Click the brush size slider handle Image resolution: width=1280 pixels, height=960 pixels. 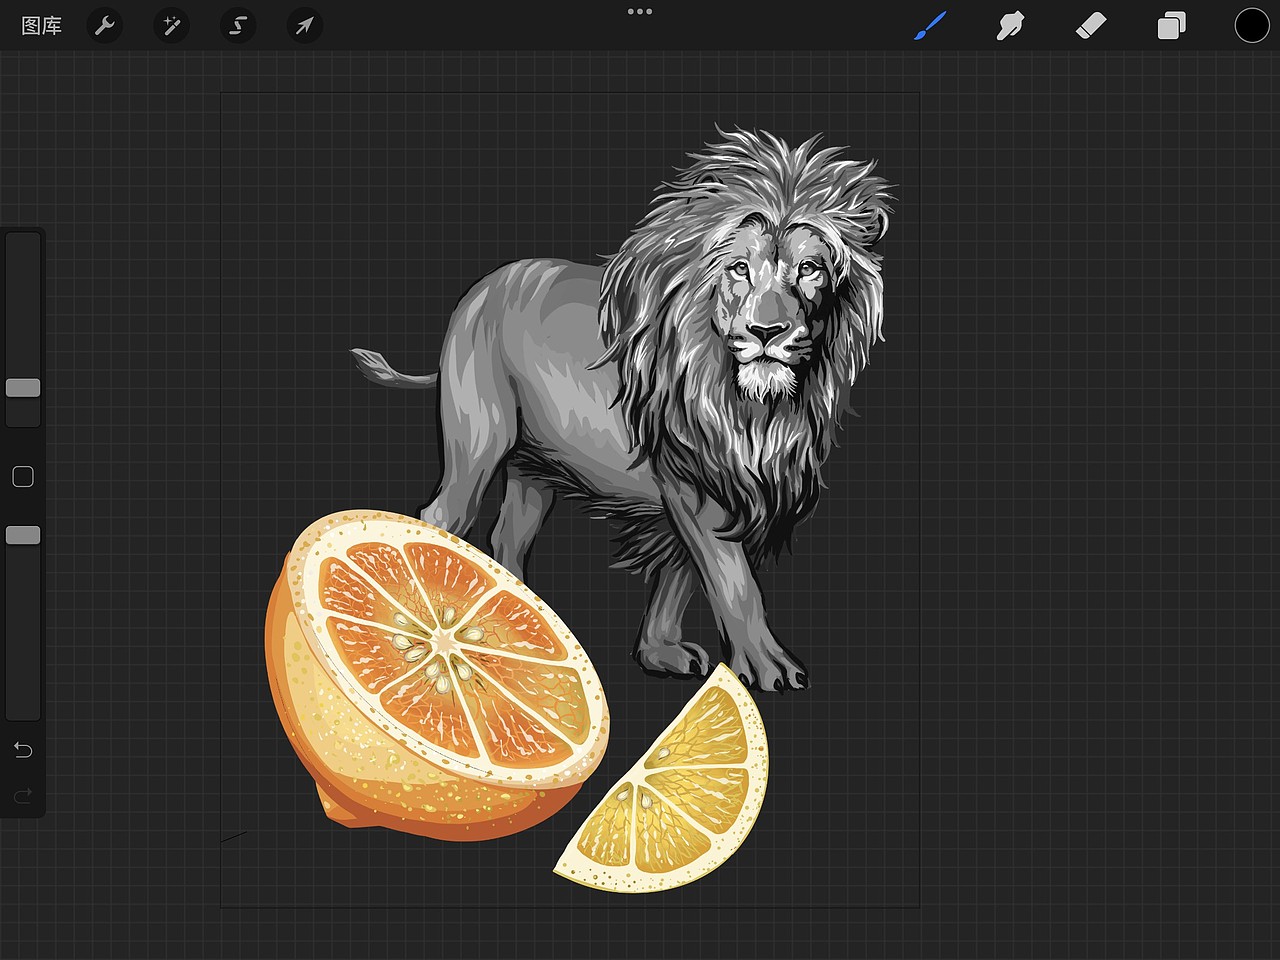coord(23,388)
